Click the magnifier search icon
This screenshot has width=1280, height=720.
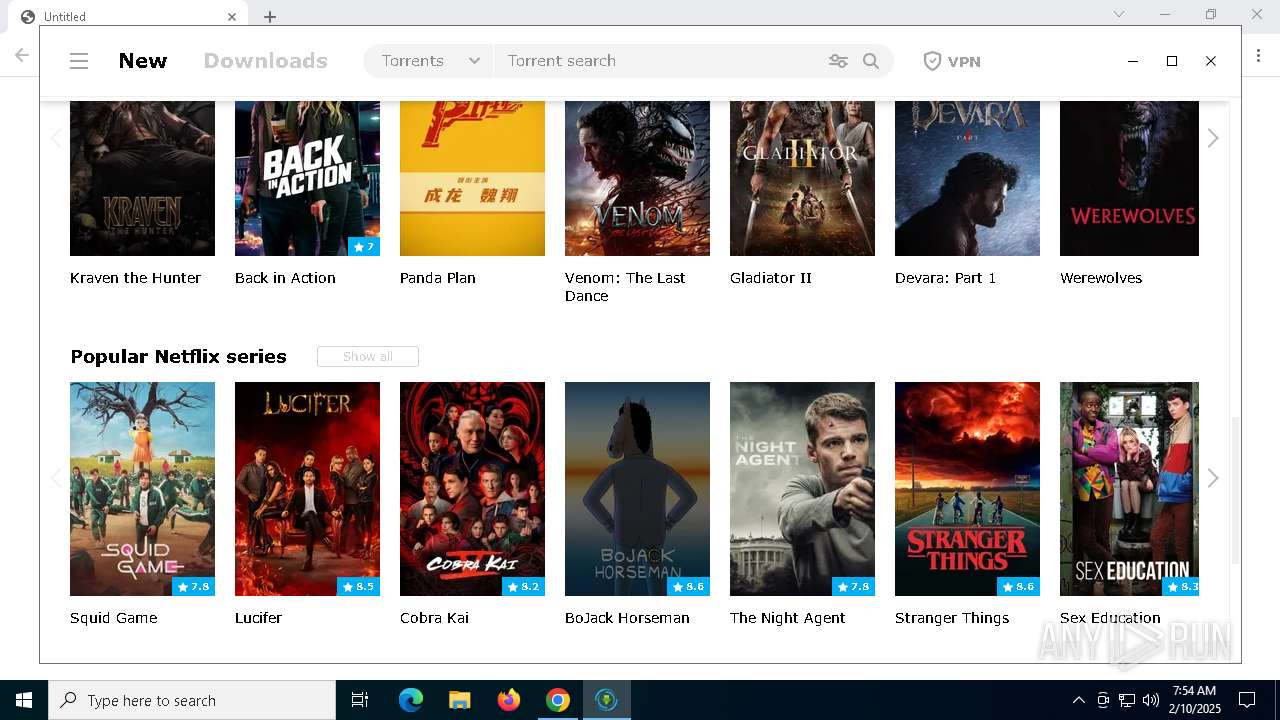[871, 61]
